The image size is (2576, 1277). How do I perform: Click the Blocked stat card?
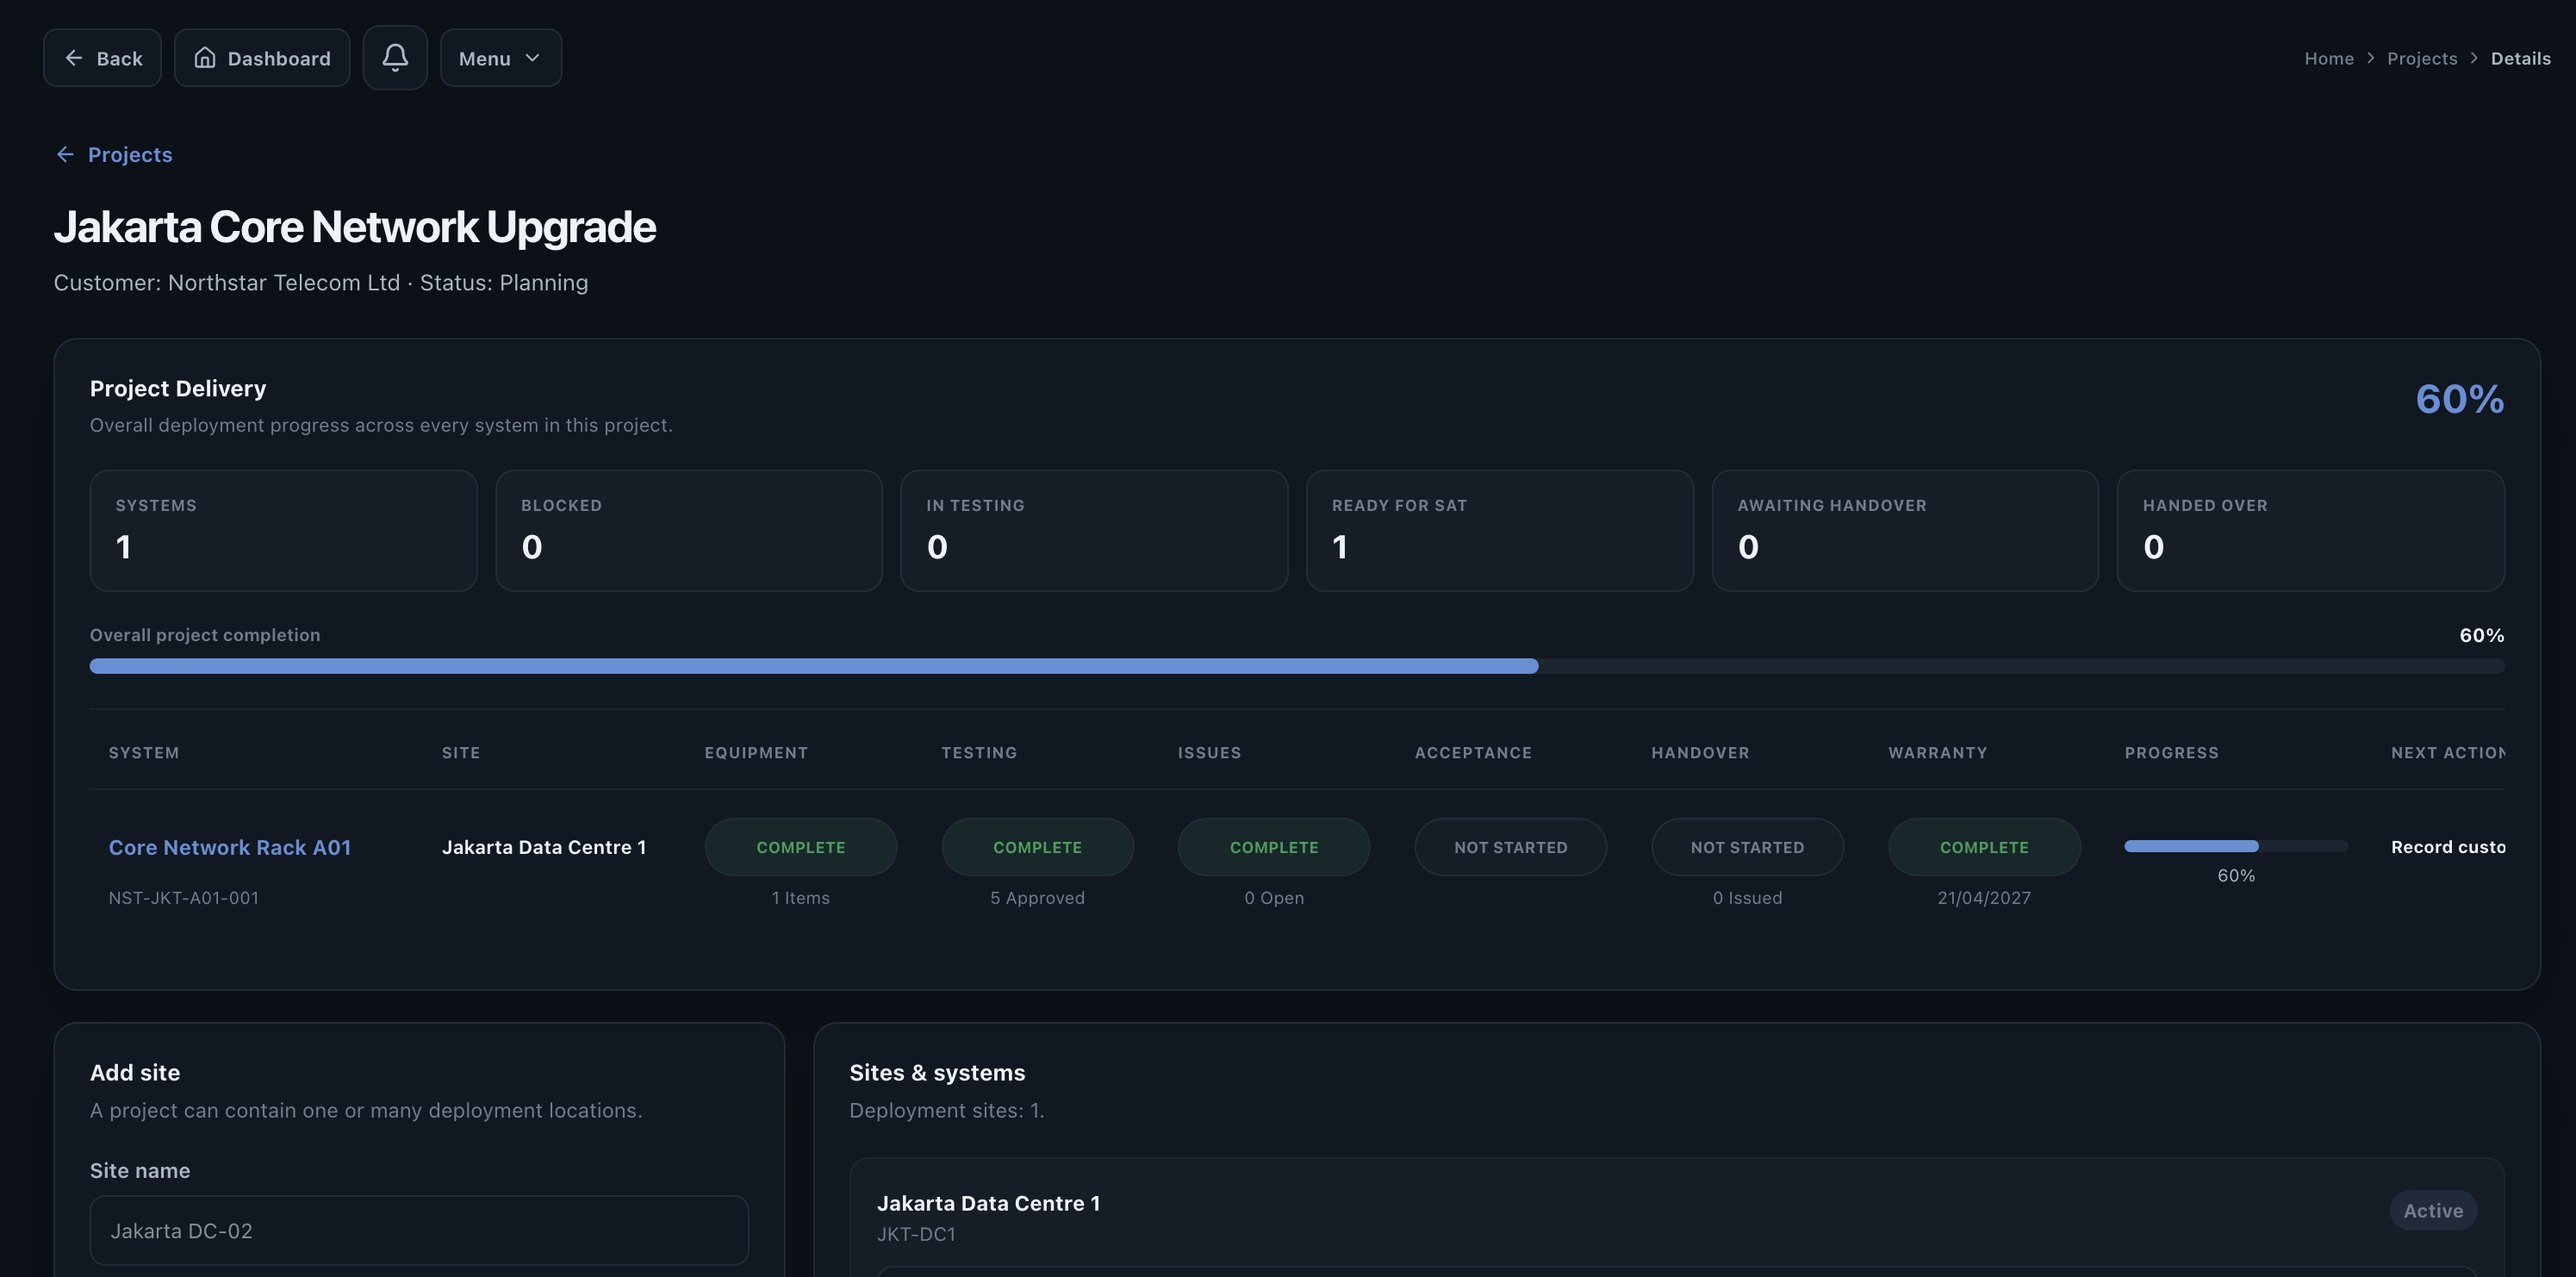pyautogui.click(x=689, y=531)
